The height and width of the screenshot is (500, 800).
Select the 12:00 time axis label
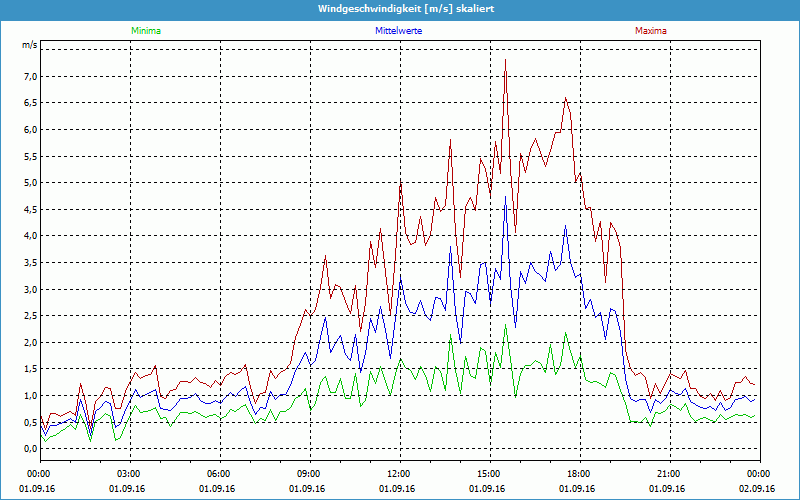399,474
